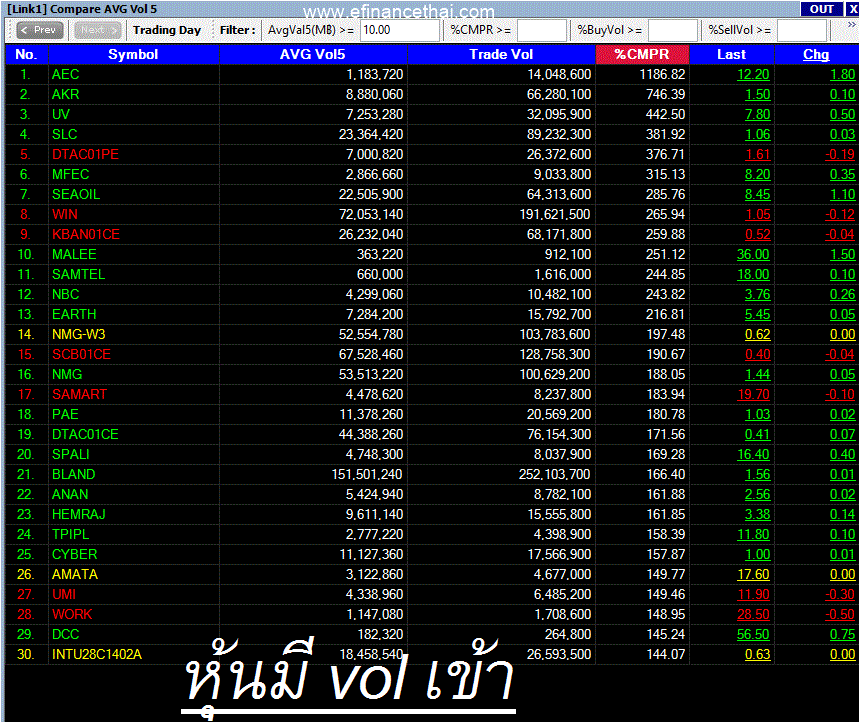This screenshot has width=859, height=722.
Task: Select the DTAC01CE symbol
Action: [85, 434]
